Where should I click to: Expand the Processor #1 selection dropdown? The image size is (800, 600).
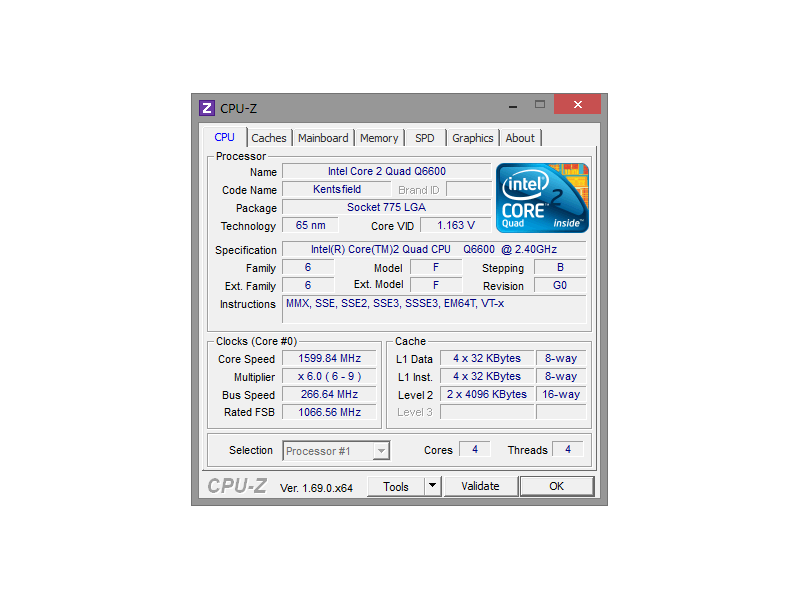point(380,451)
